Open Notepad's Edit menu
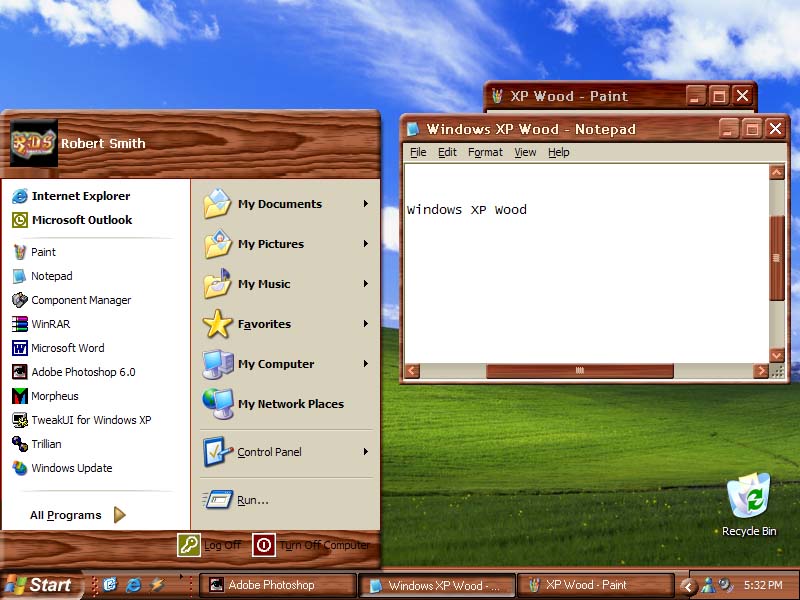800x600 pixels. (x=447, y=152)
